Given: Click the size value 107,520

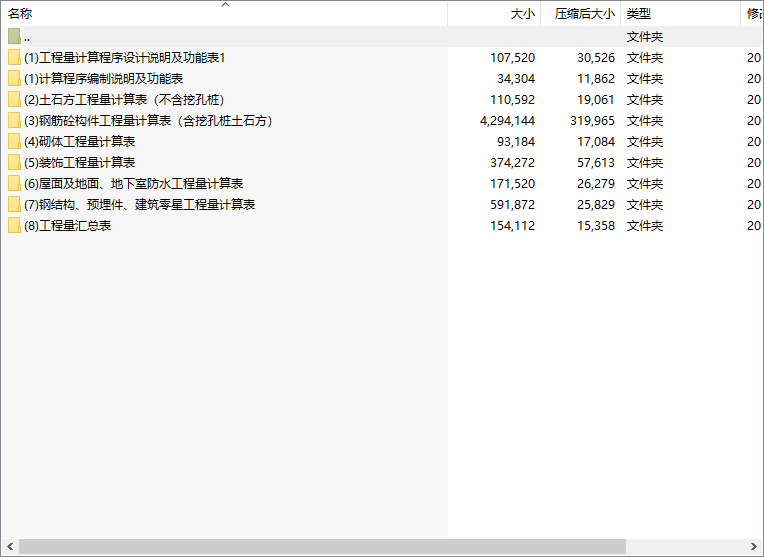Looking at the screenshot, I should tap(513, 58).
